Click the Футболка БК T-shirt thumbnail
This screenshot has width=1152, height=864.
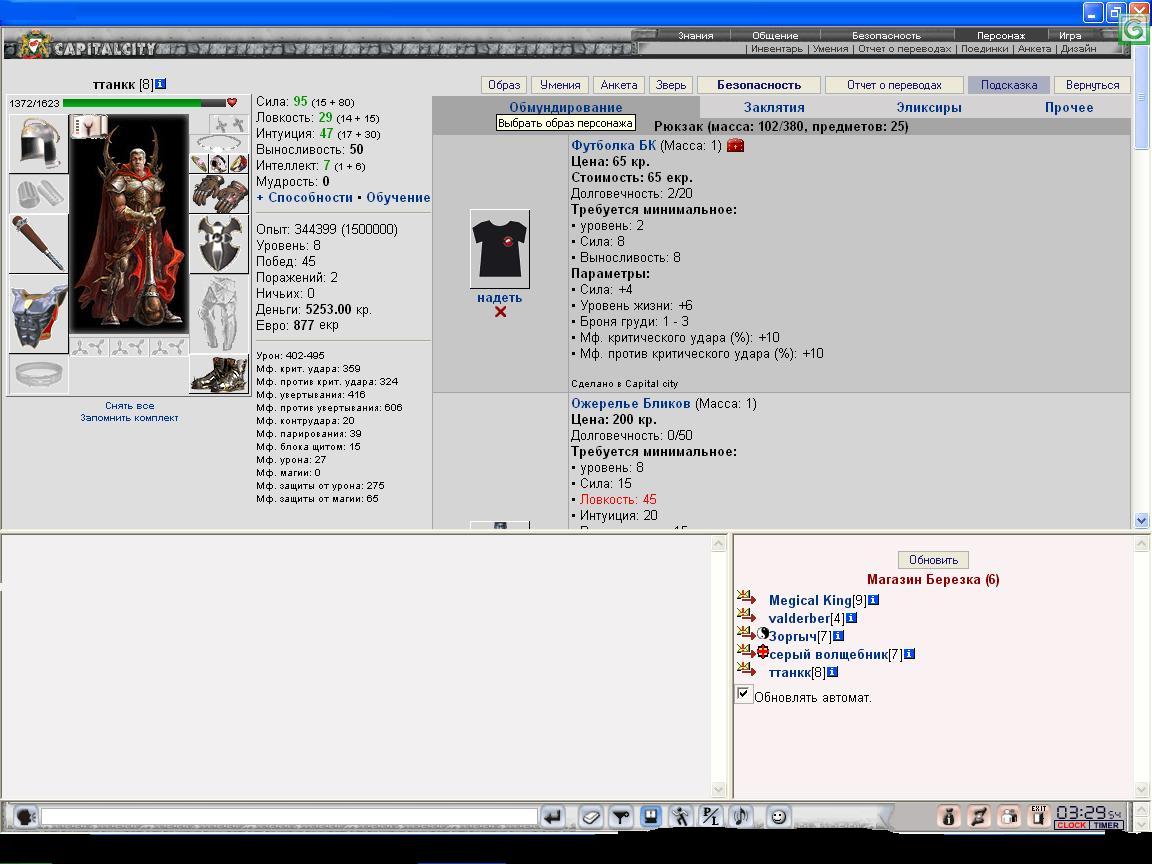coord(500,248)
